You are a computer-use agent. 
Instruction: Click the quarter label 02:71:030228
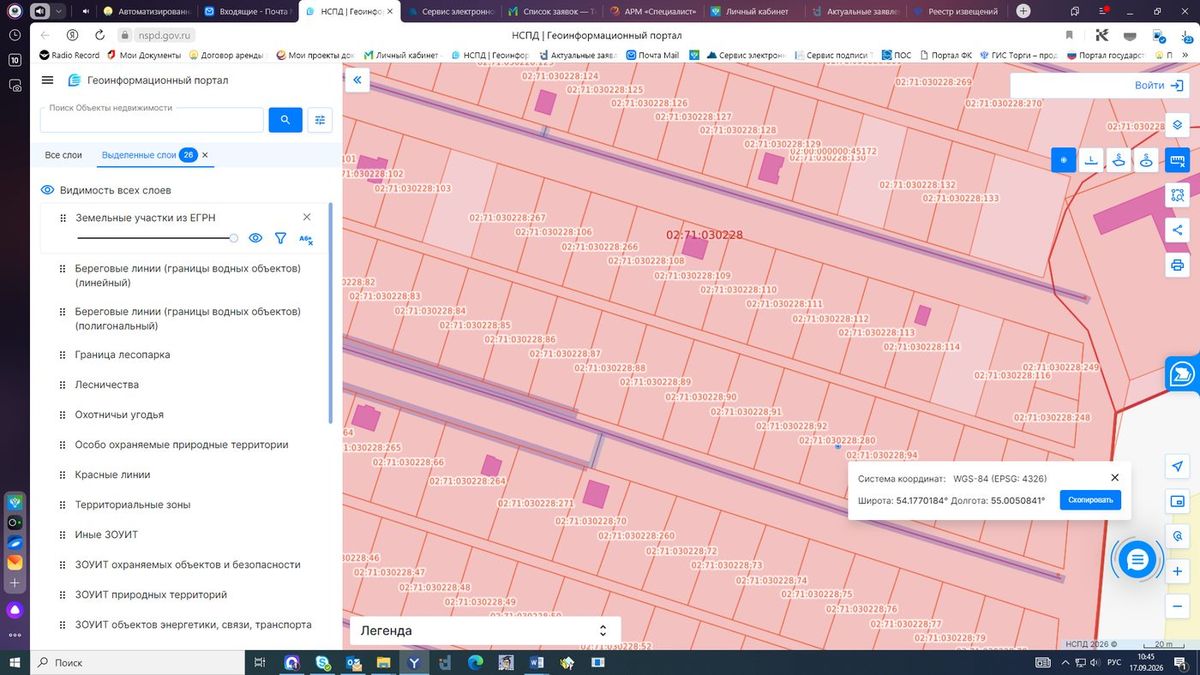tap(704, 235)
